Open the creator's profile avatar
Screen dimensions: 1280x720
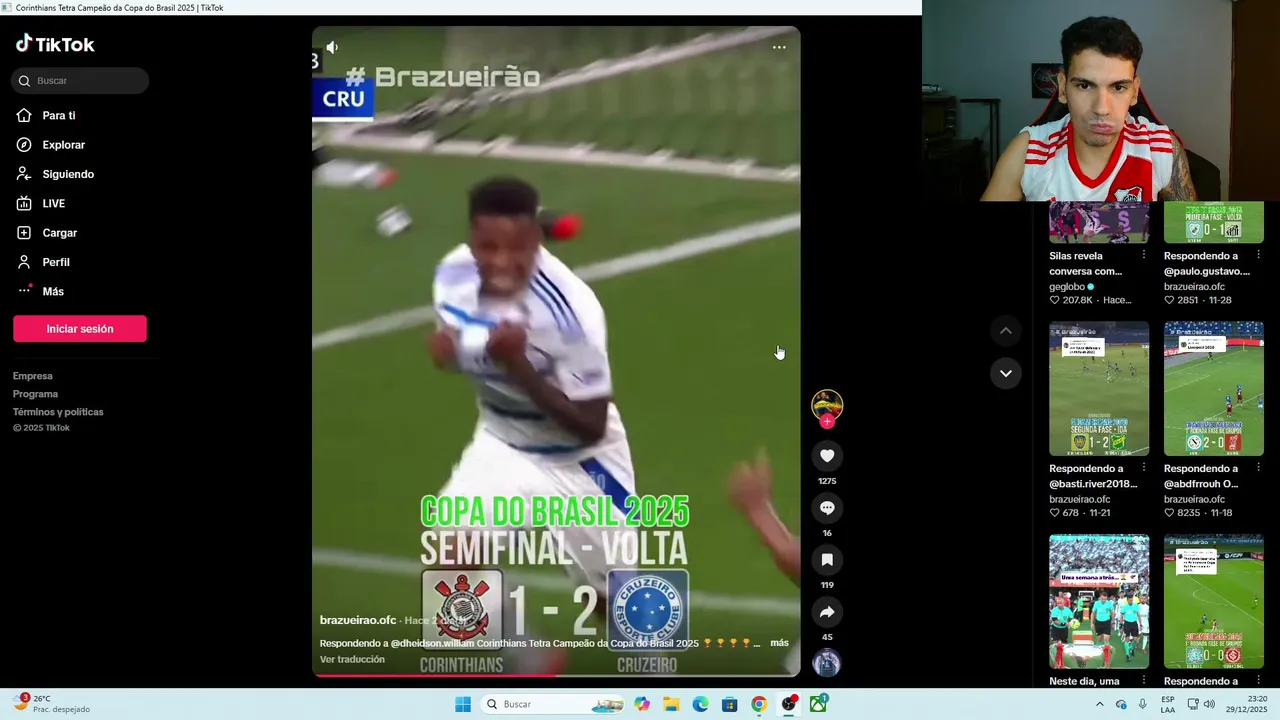click(x=827, y=405)
